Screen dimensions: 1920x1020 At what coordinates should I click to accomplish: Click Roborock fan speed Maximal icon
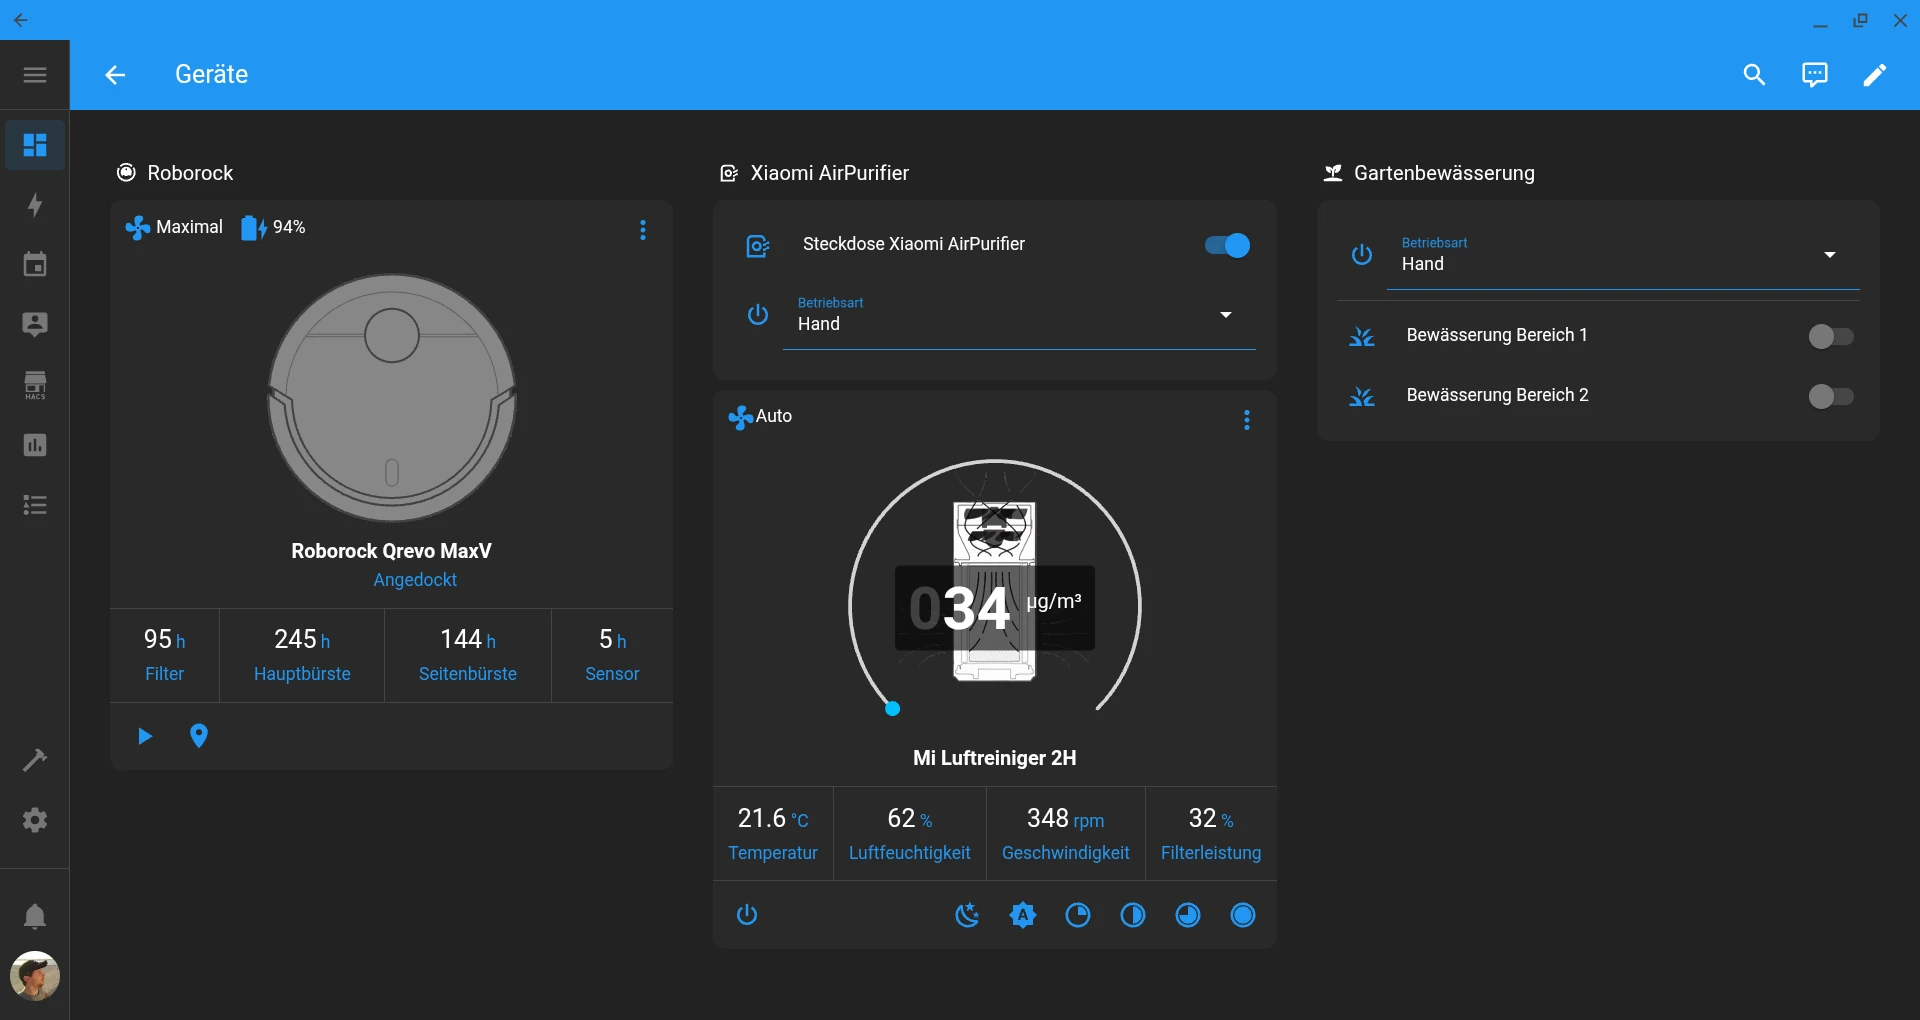[137, 228]
